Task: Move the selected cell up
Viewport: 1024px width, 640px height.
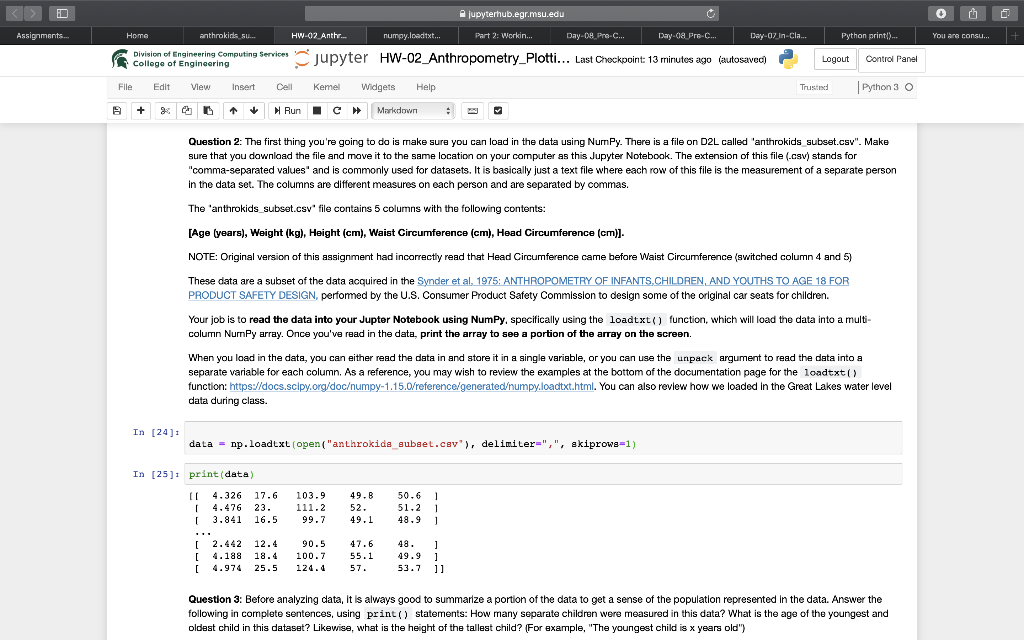Action: click(232, 110)
